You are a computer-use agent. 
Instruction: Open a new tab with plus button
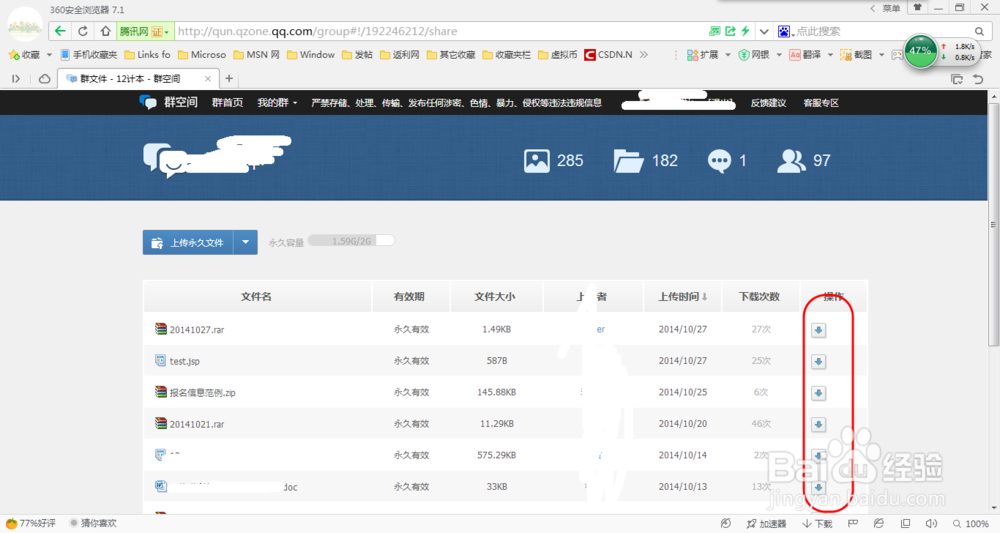pyautogui.click(x=229, y=78)
